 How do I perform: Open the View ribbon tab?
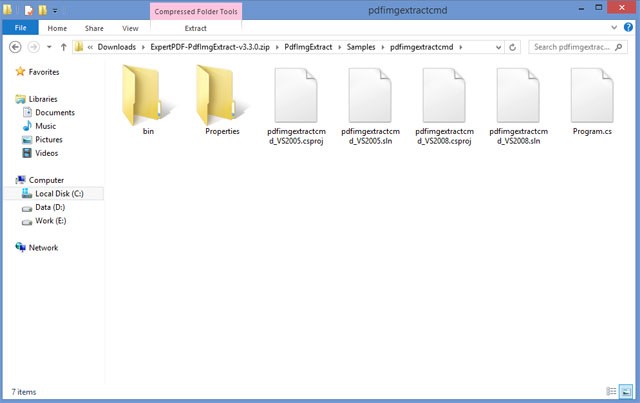pos(130,28)
